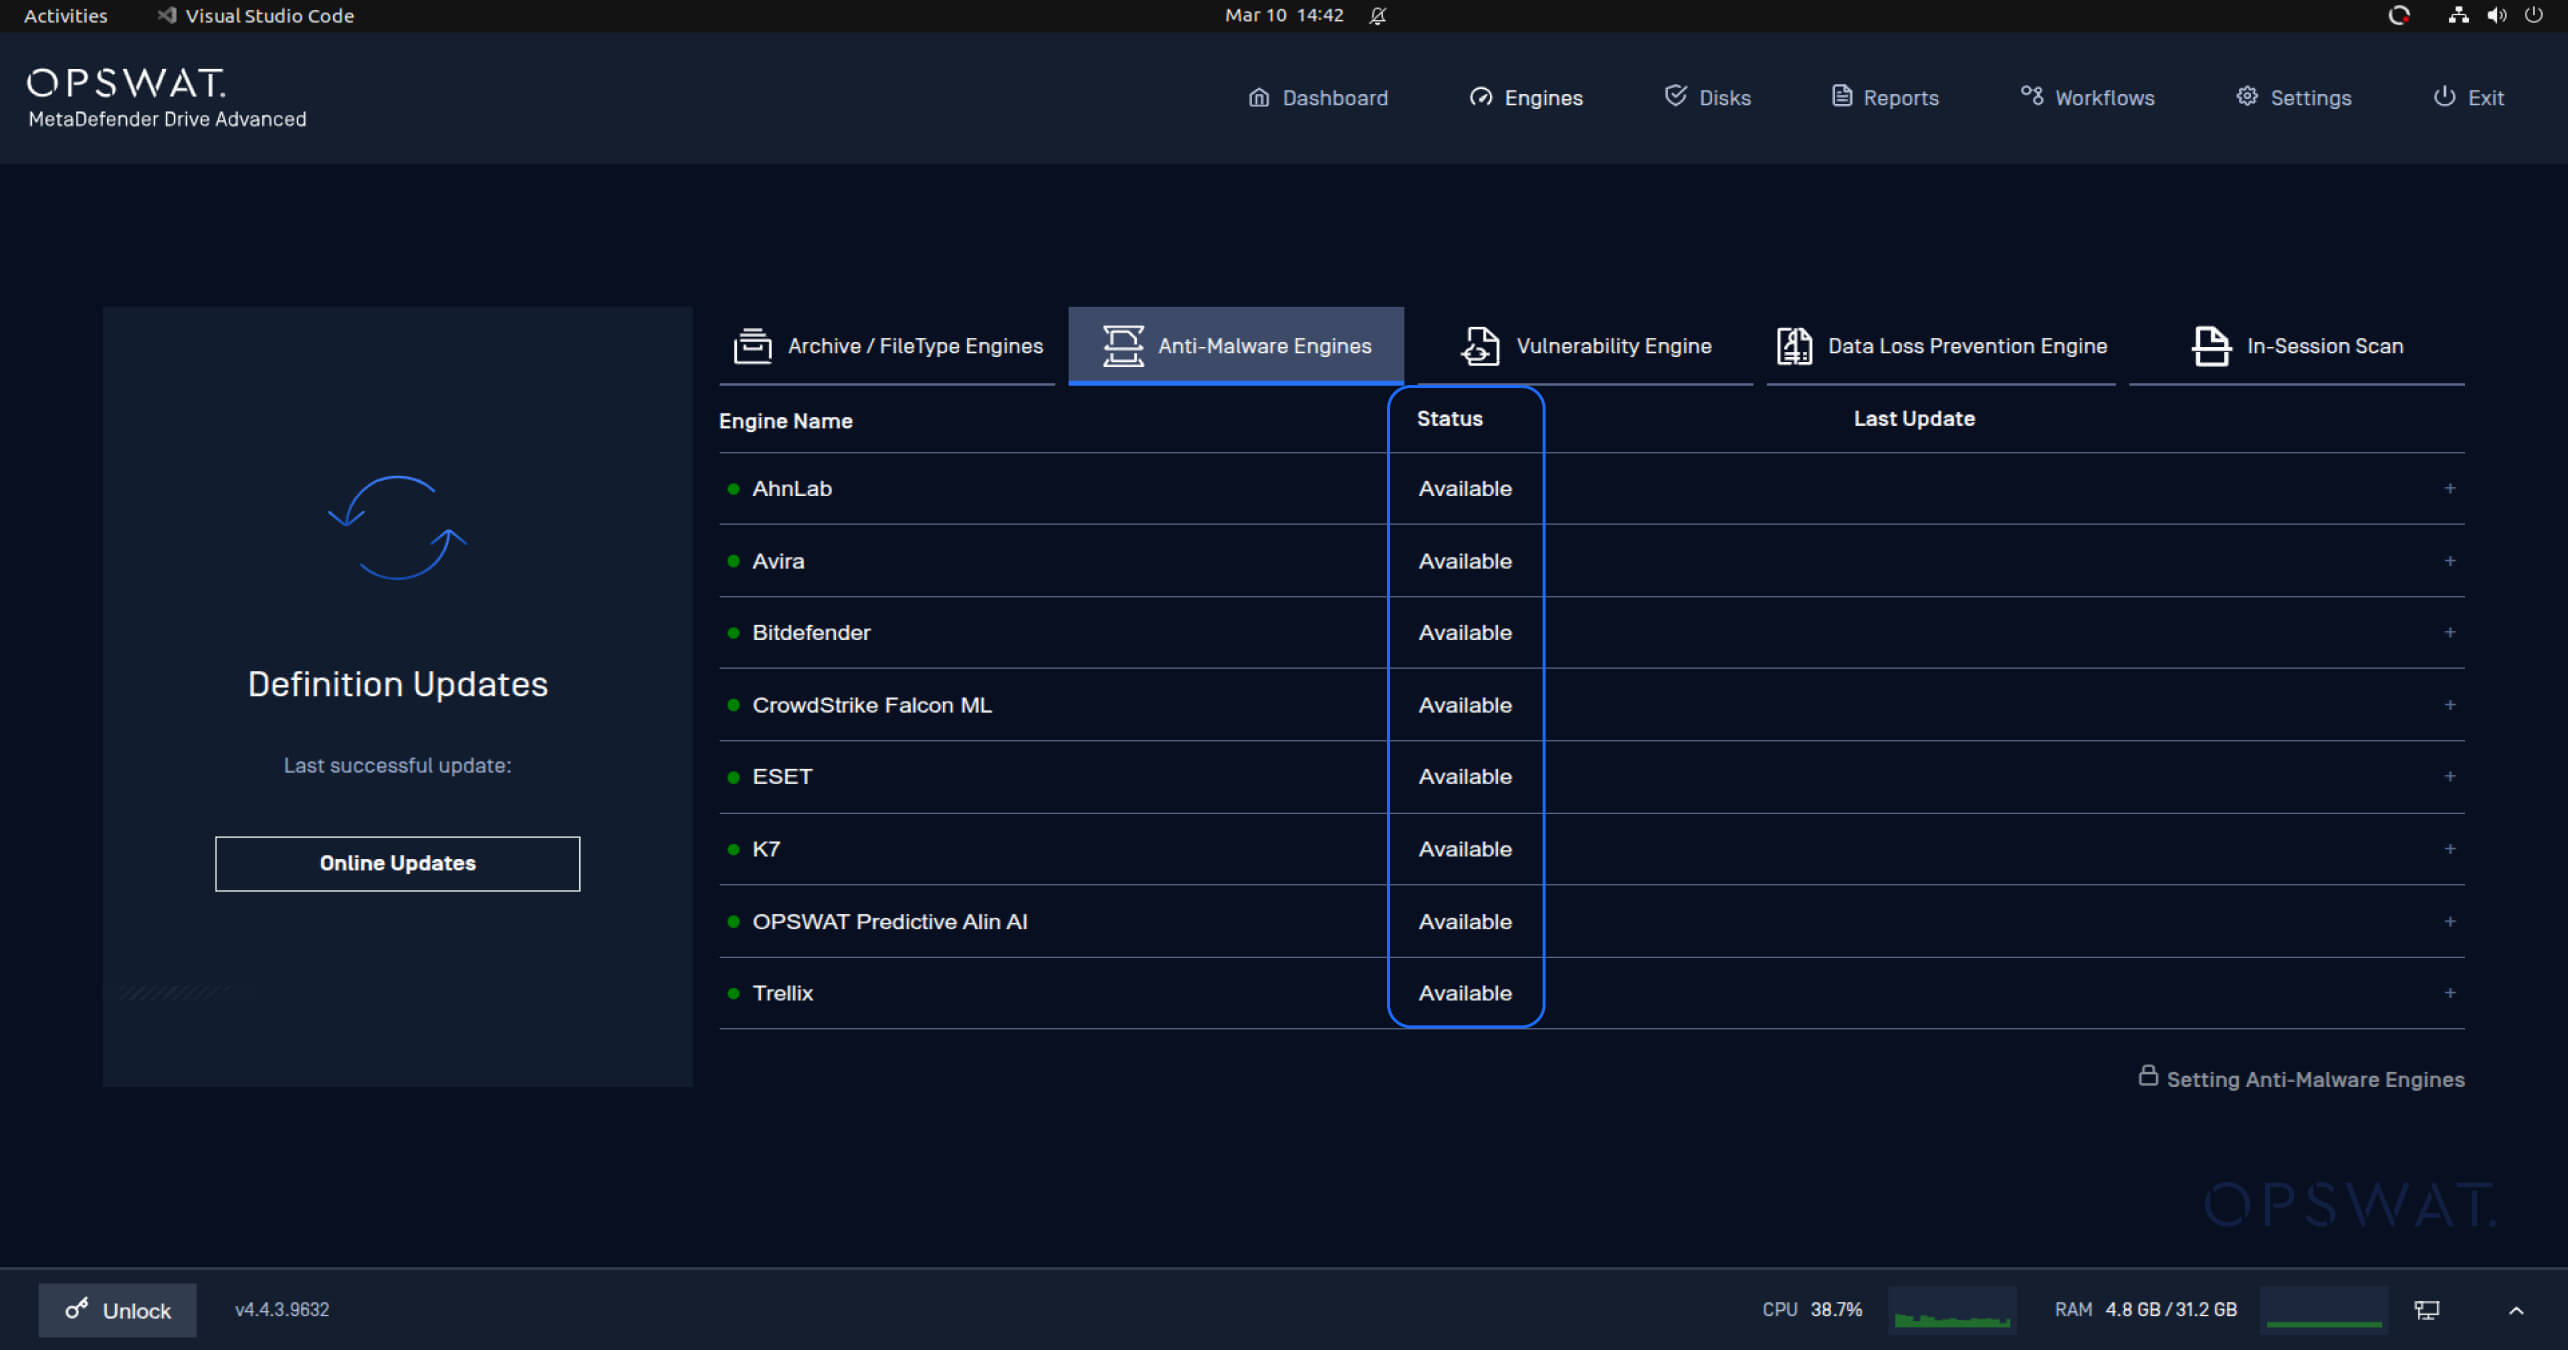Viewport: 2568px width, 1350px height.
Task: Expand the CrowdStrike Falcon ML row details
Action: click(x=2450, y=705)
